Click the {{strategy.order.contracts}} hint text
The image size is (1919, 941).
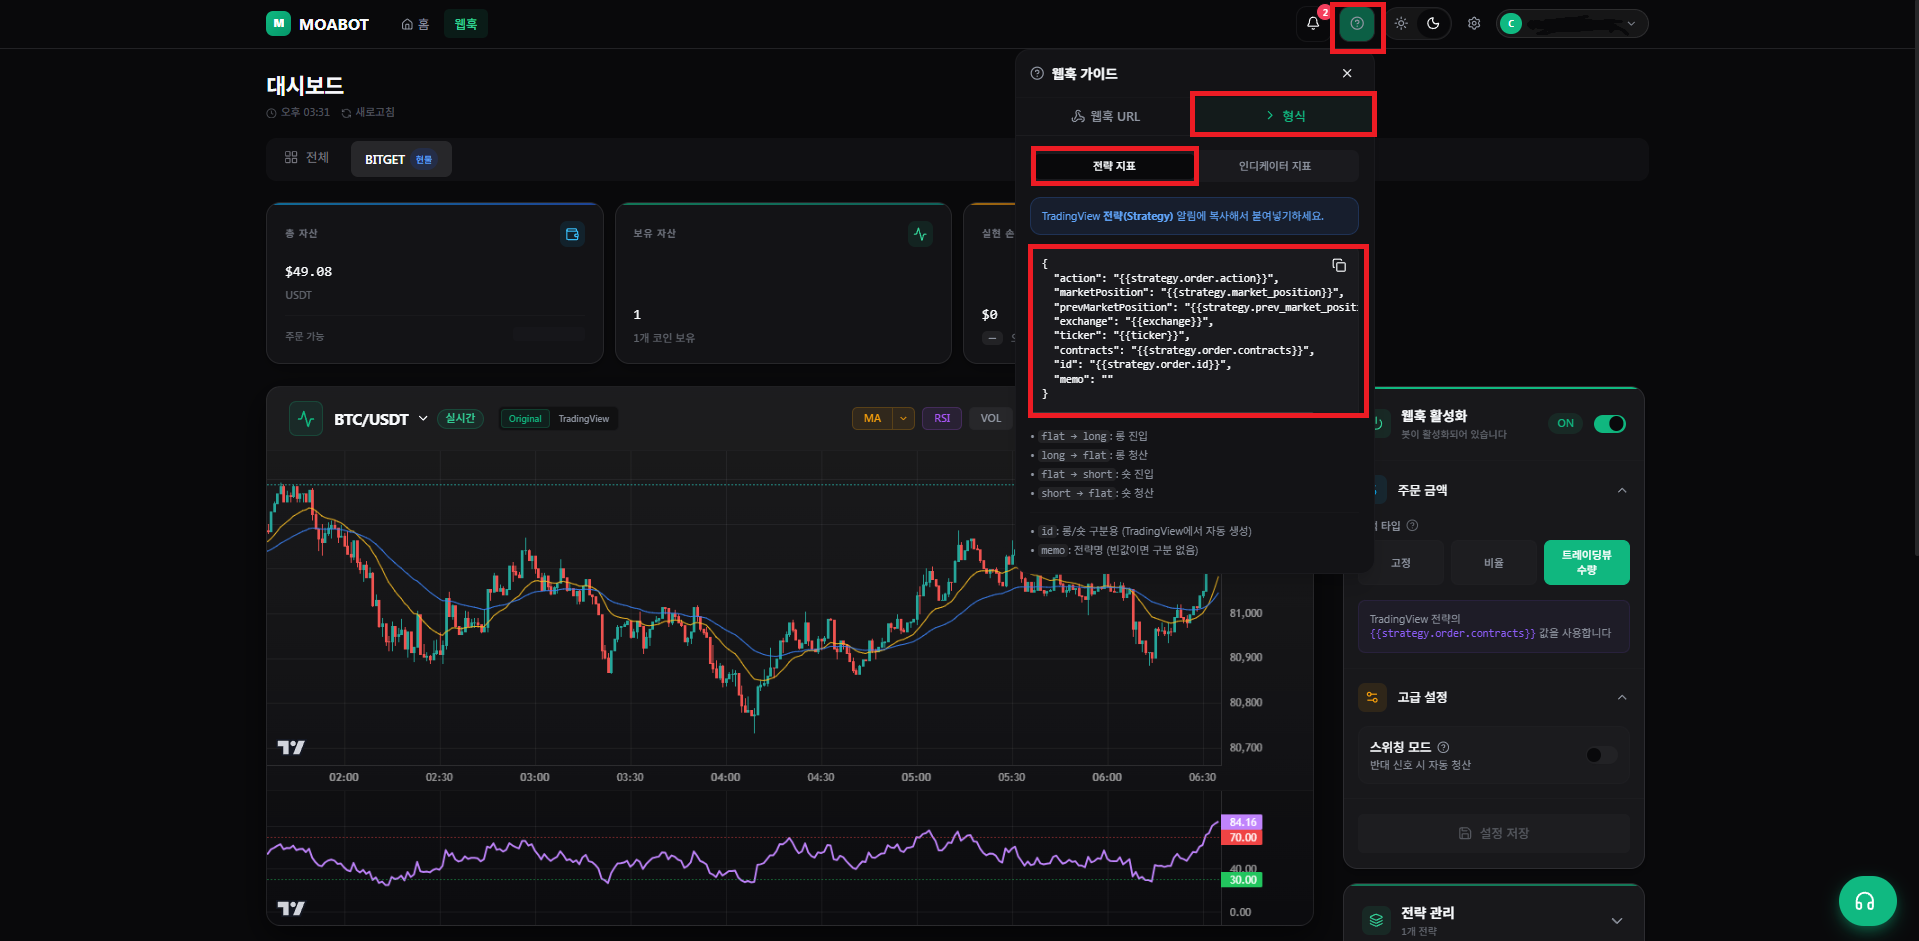tap(1452, 633)
